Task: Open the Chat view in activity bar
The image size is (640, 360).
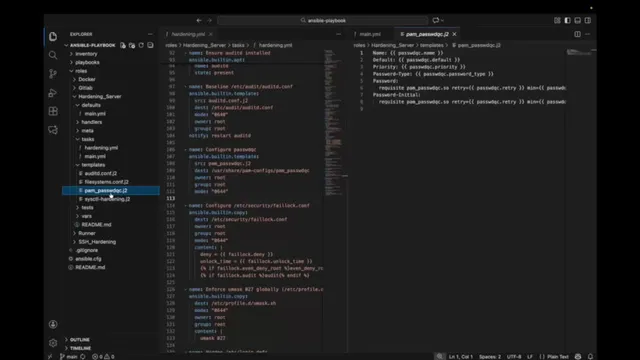Action: (53, 130)
